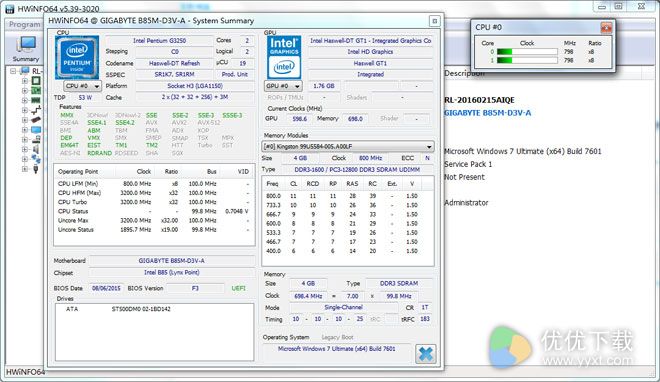660x382 pixels.
Task: Click the BIOS Date 08/06/2015 value
Action: pos(106,288)
